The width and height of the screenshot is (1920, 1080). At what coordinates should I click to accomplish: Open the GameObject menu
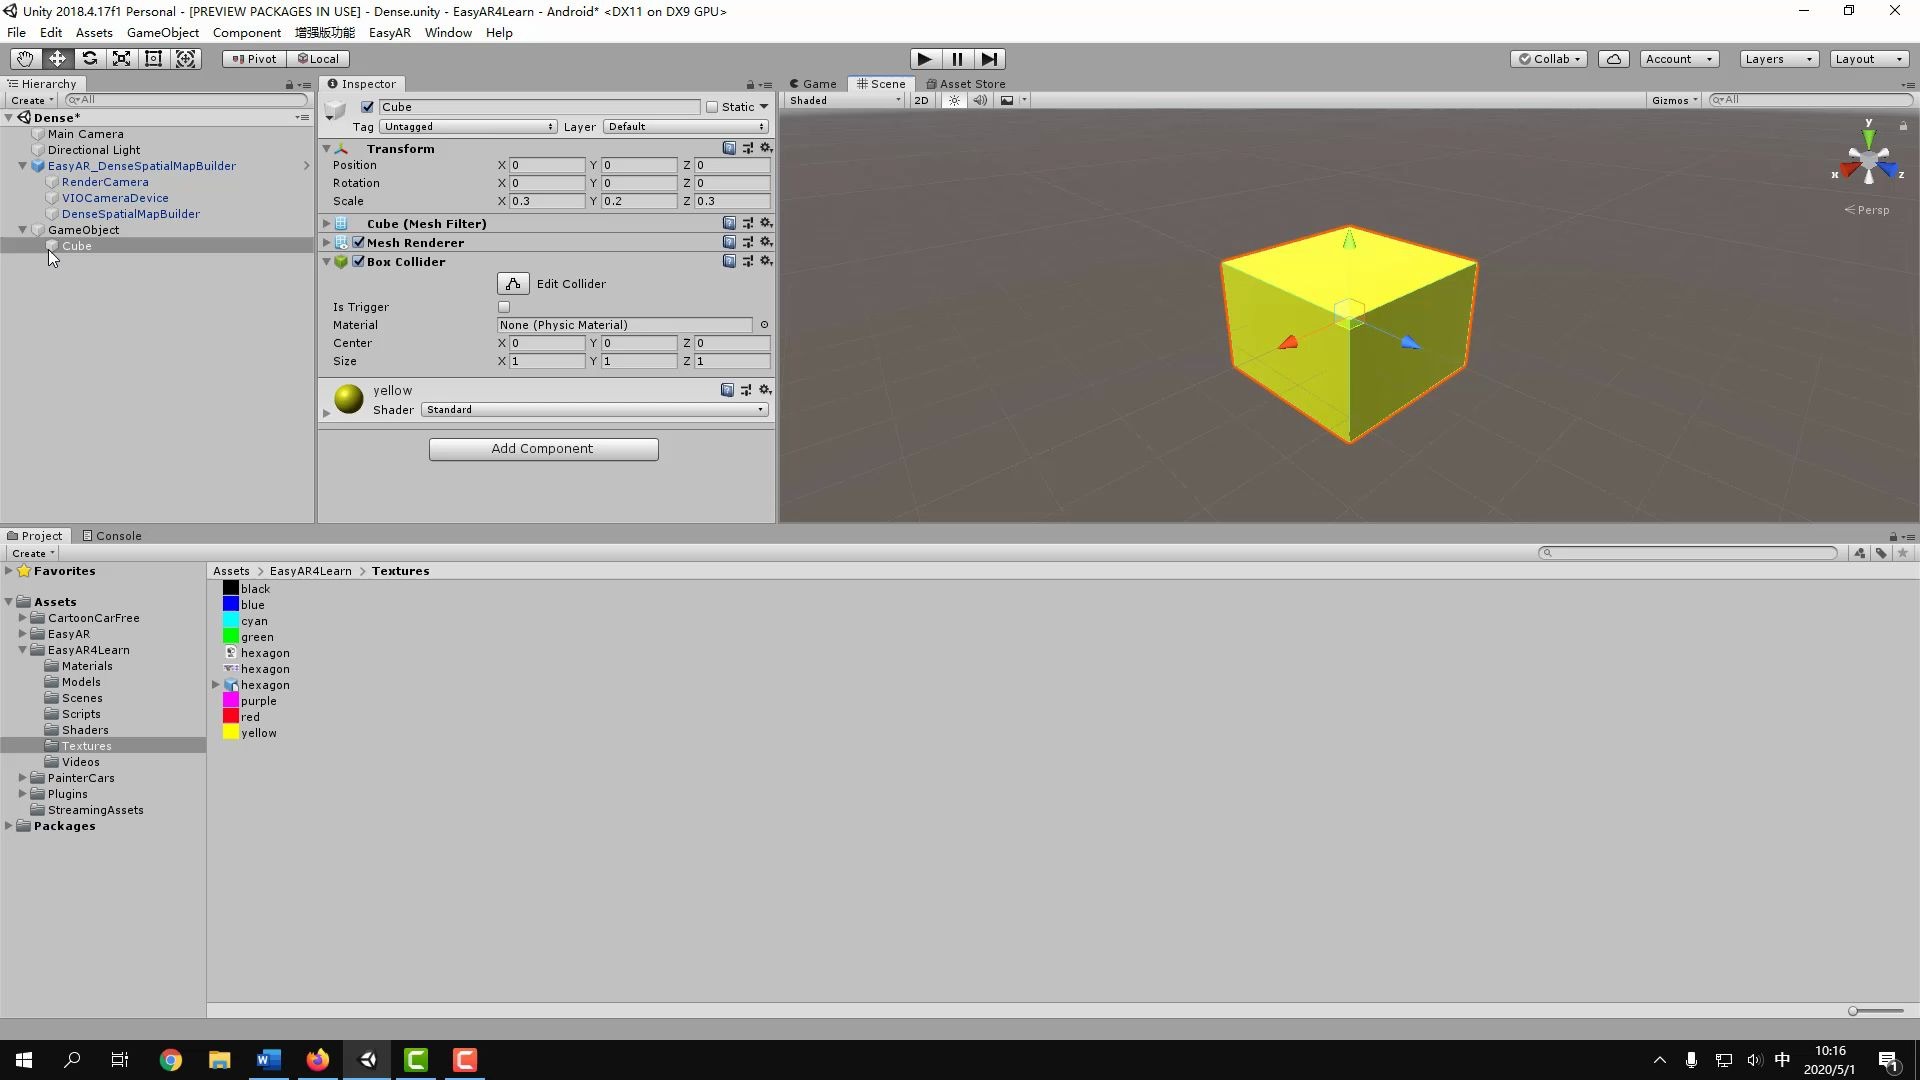[x=162, y=33]
